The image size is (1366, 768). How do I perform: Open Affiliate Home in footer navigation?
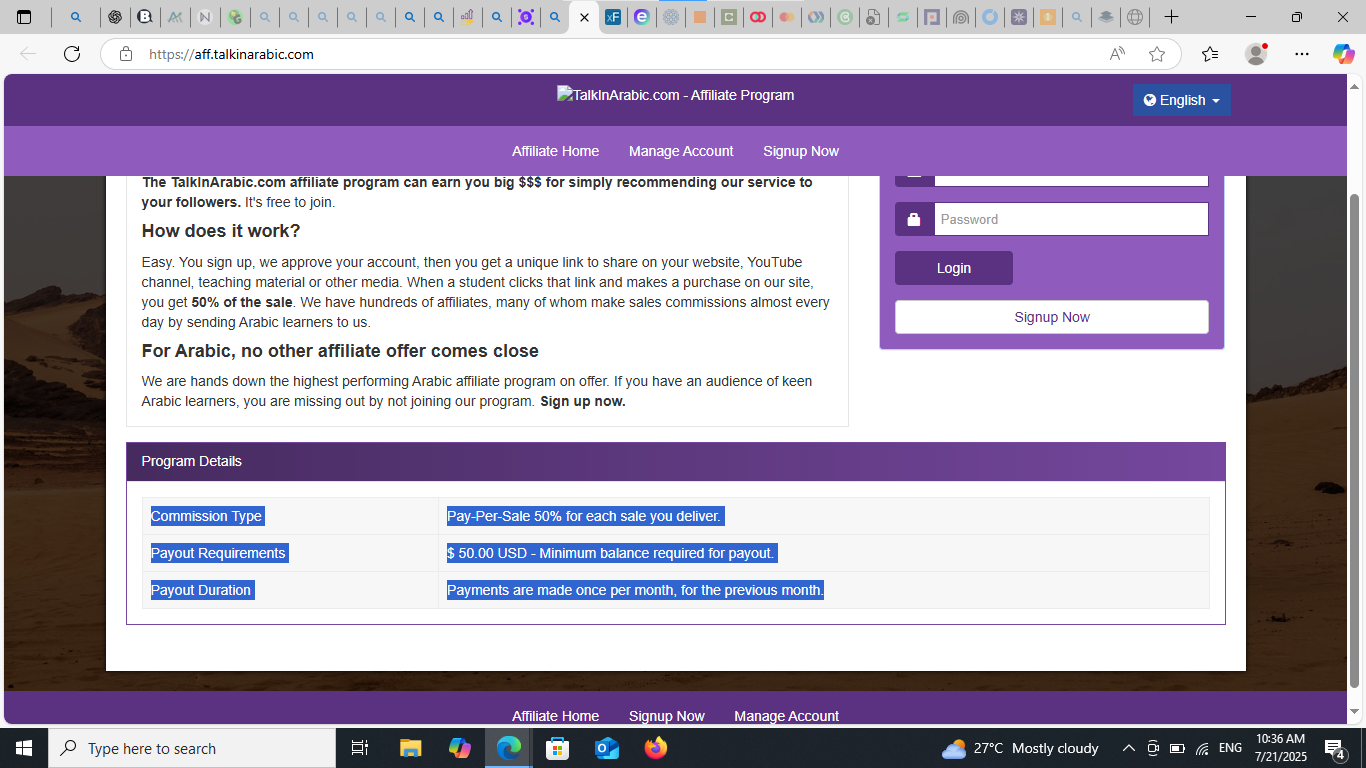point(555,716)
